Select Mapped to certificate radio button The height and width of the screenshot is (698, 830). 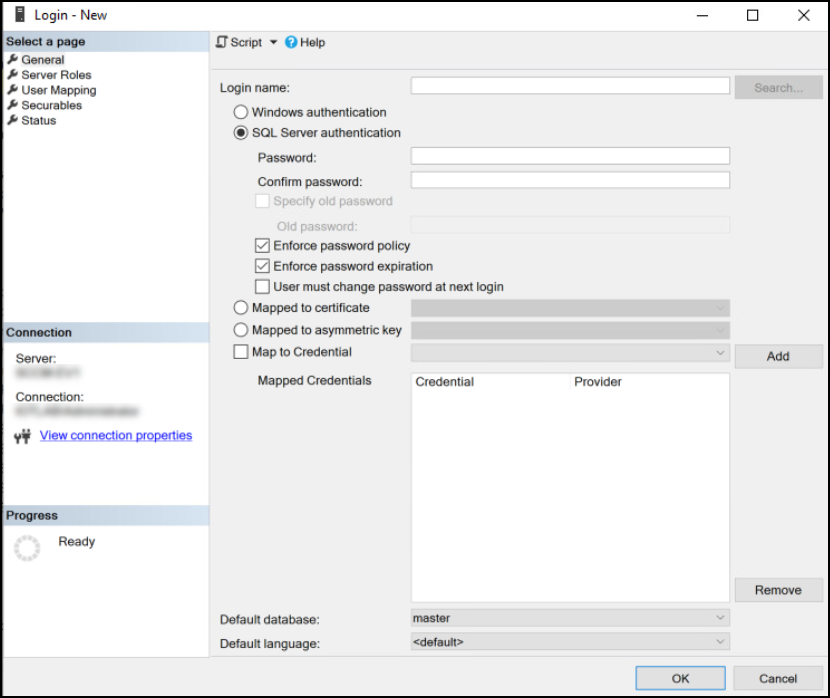(241, 307)
